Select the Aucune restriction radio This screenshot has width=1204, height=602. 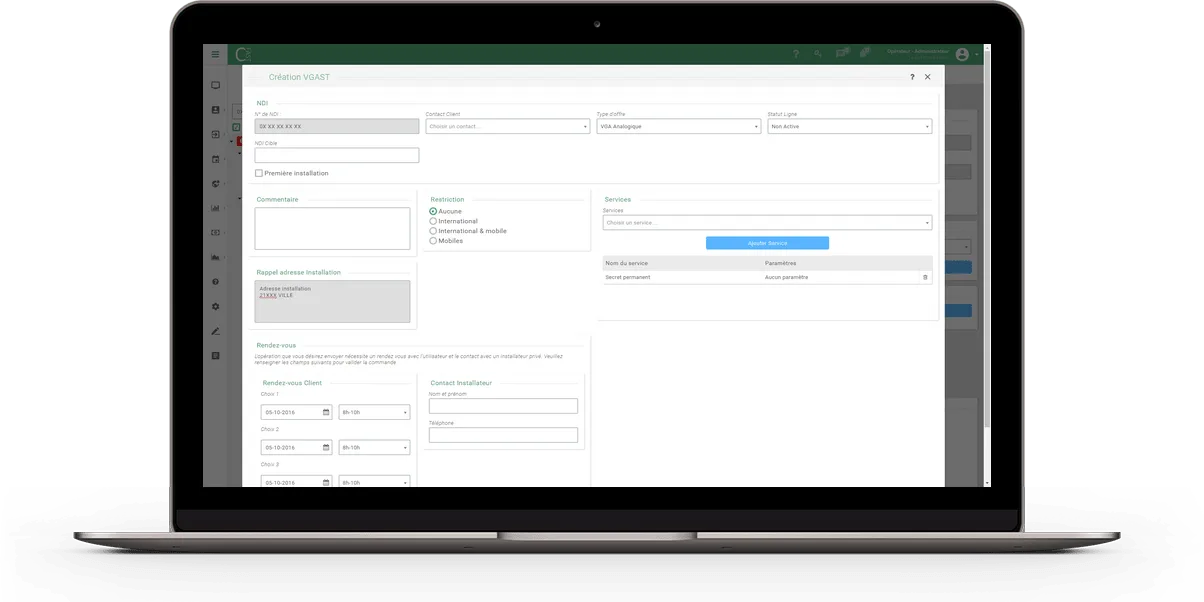[x=433, y=211]
